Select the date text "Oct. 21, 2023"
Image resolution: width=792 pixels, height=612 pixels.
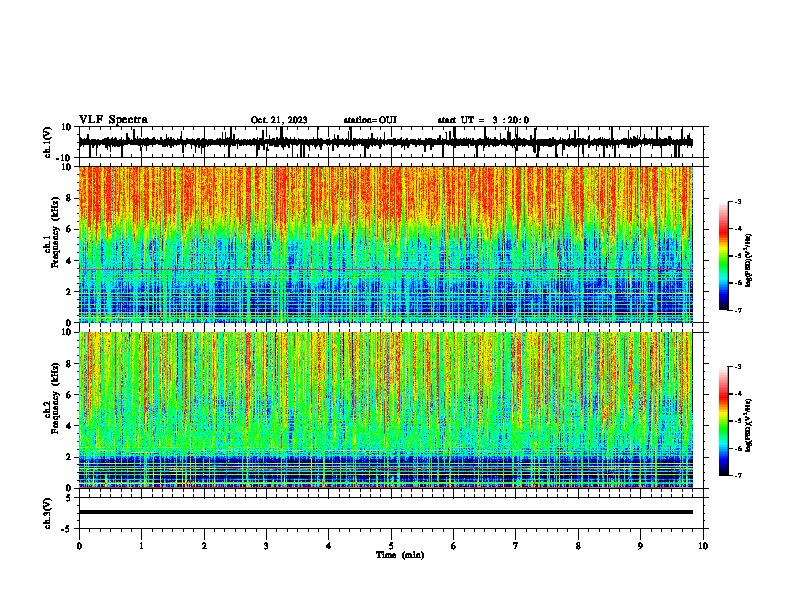tap(279, 120)
